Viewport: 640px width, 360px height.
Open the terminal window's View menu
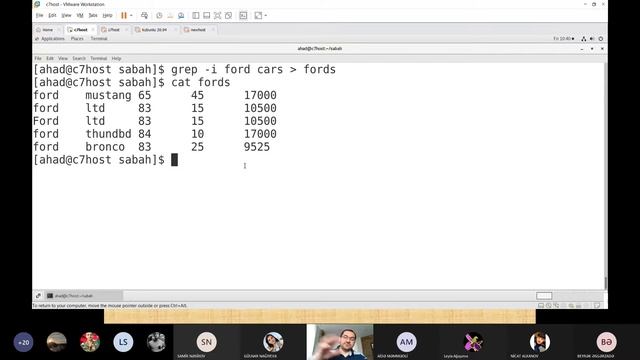[x=63, y=58]
